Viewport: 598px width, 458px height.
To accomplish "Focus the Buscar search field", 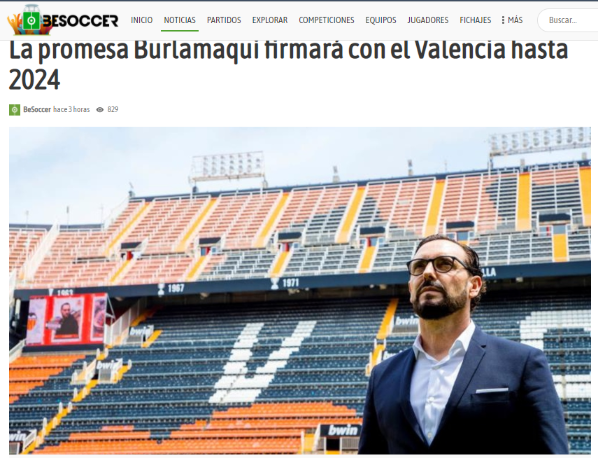I will pos(567,20).
